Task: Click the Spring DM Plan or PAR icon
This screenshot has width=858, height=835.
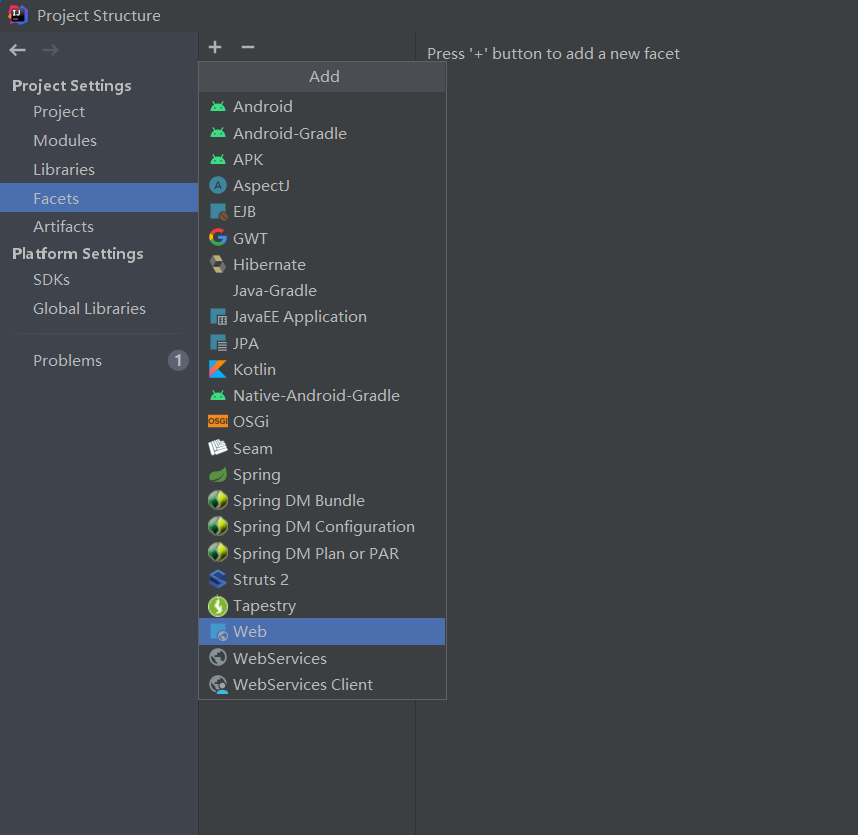Action: 218,553
